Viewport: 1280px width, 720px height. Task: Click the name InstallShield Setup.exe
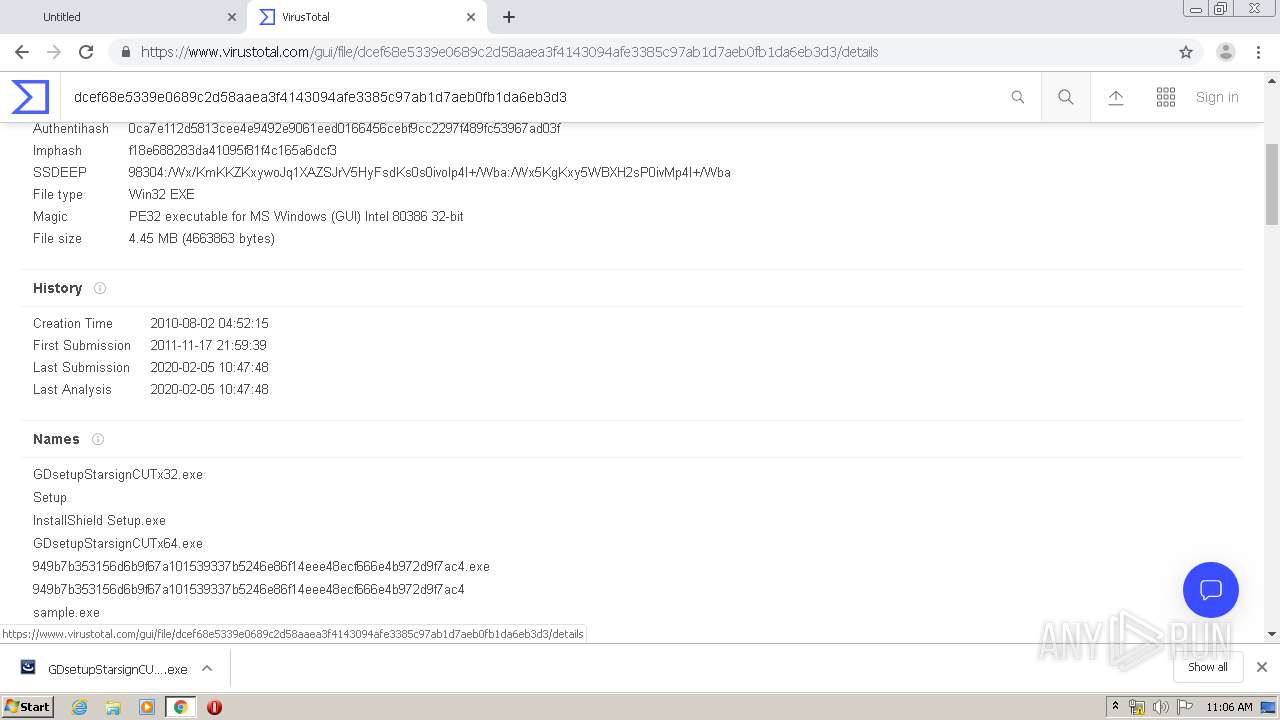point(99,520)
